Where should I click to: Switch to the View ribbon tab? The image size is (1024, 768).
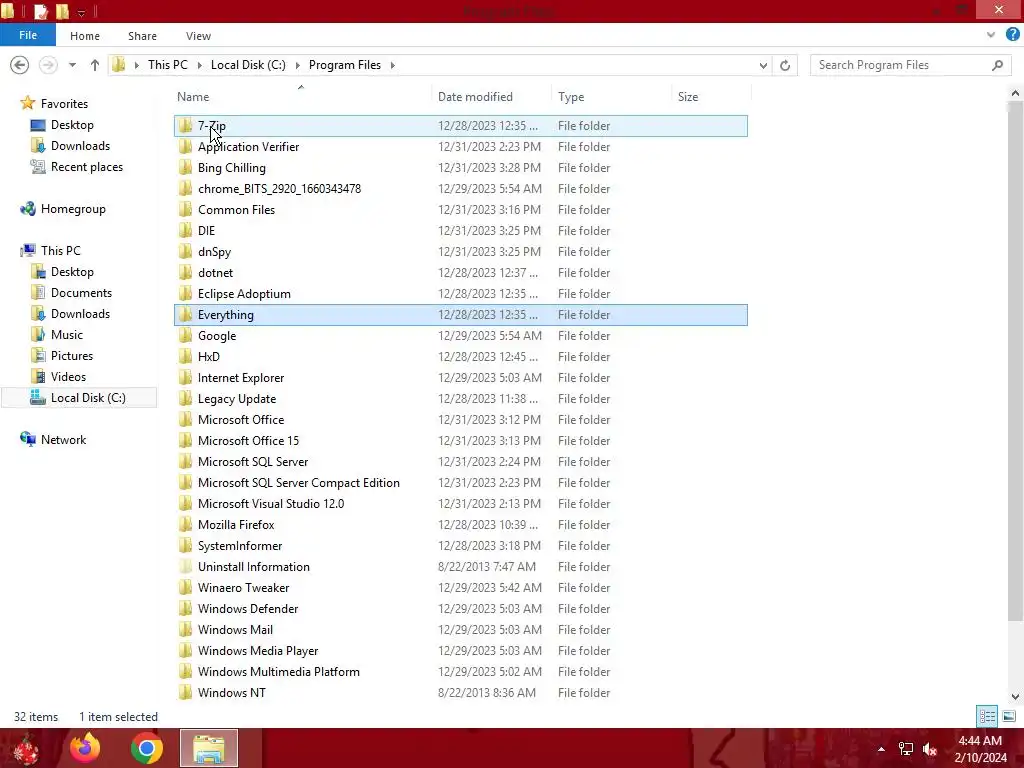(198, 36)
